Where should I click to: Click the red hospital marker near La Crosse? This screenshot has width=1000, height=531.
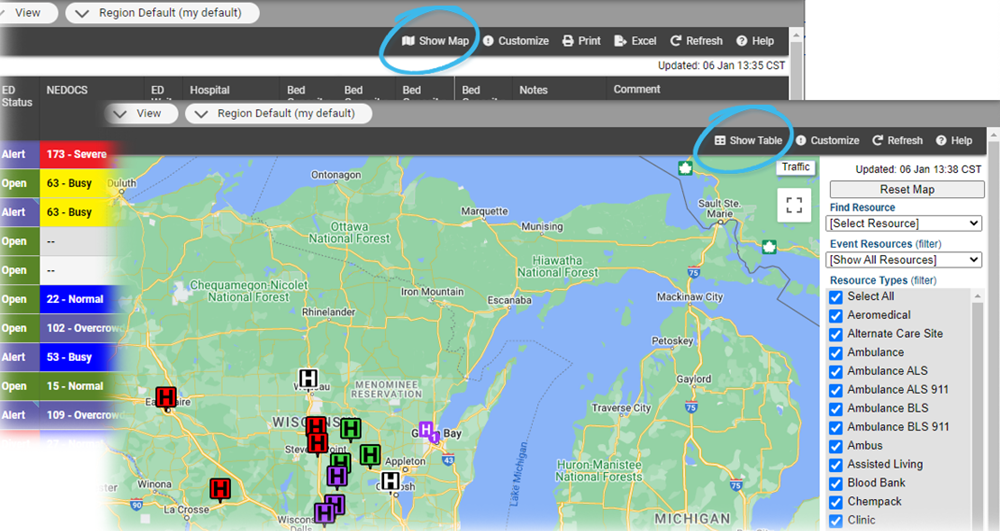click(x=220, y=490)
